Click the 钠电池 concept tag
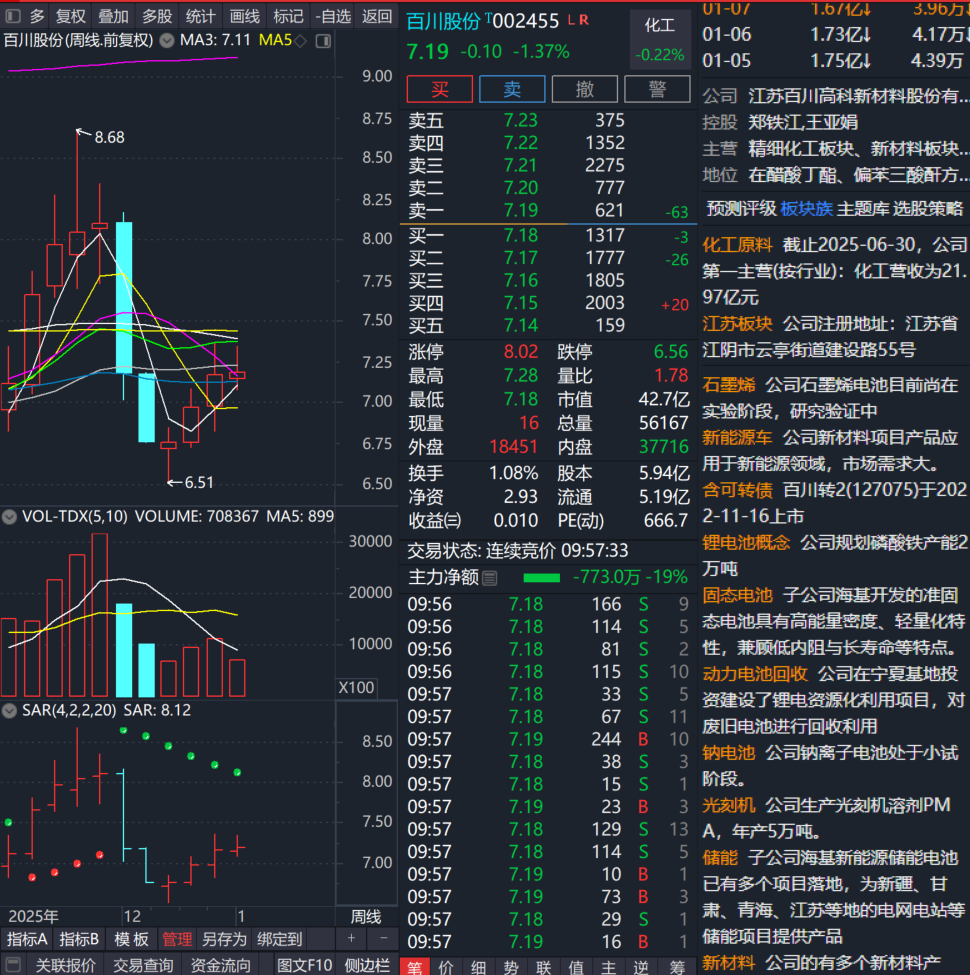970x975 pixels. coord(729,753)
